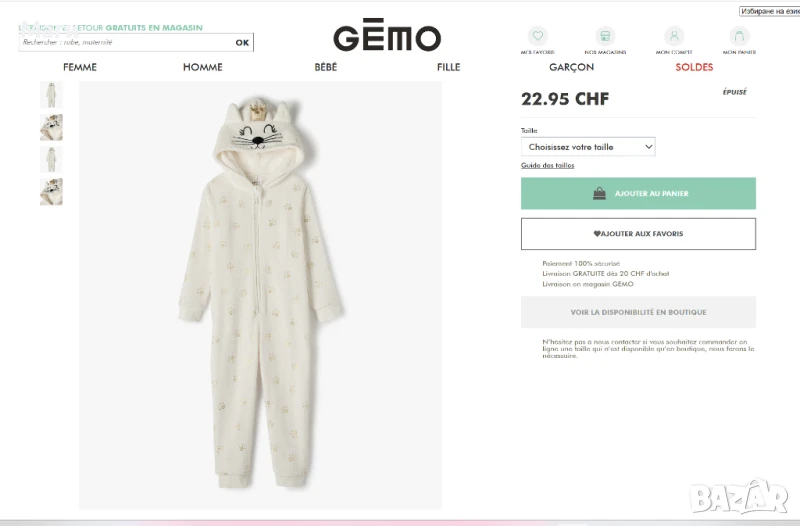This screenshot has width=800, height=526.
Task: View Mon Panier basket icon
Action: (x=739, y=37)
